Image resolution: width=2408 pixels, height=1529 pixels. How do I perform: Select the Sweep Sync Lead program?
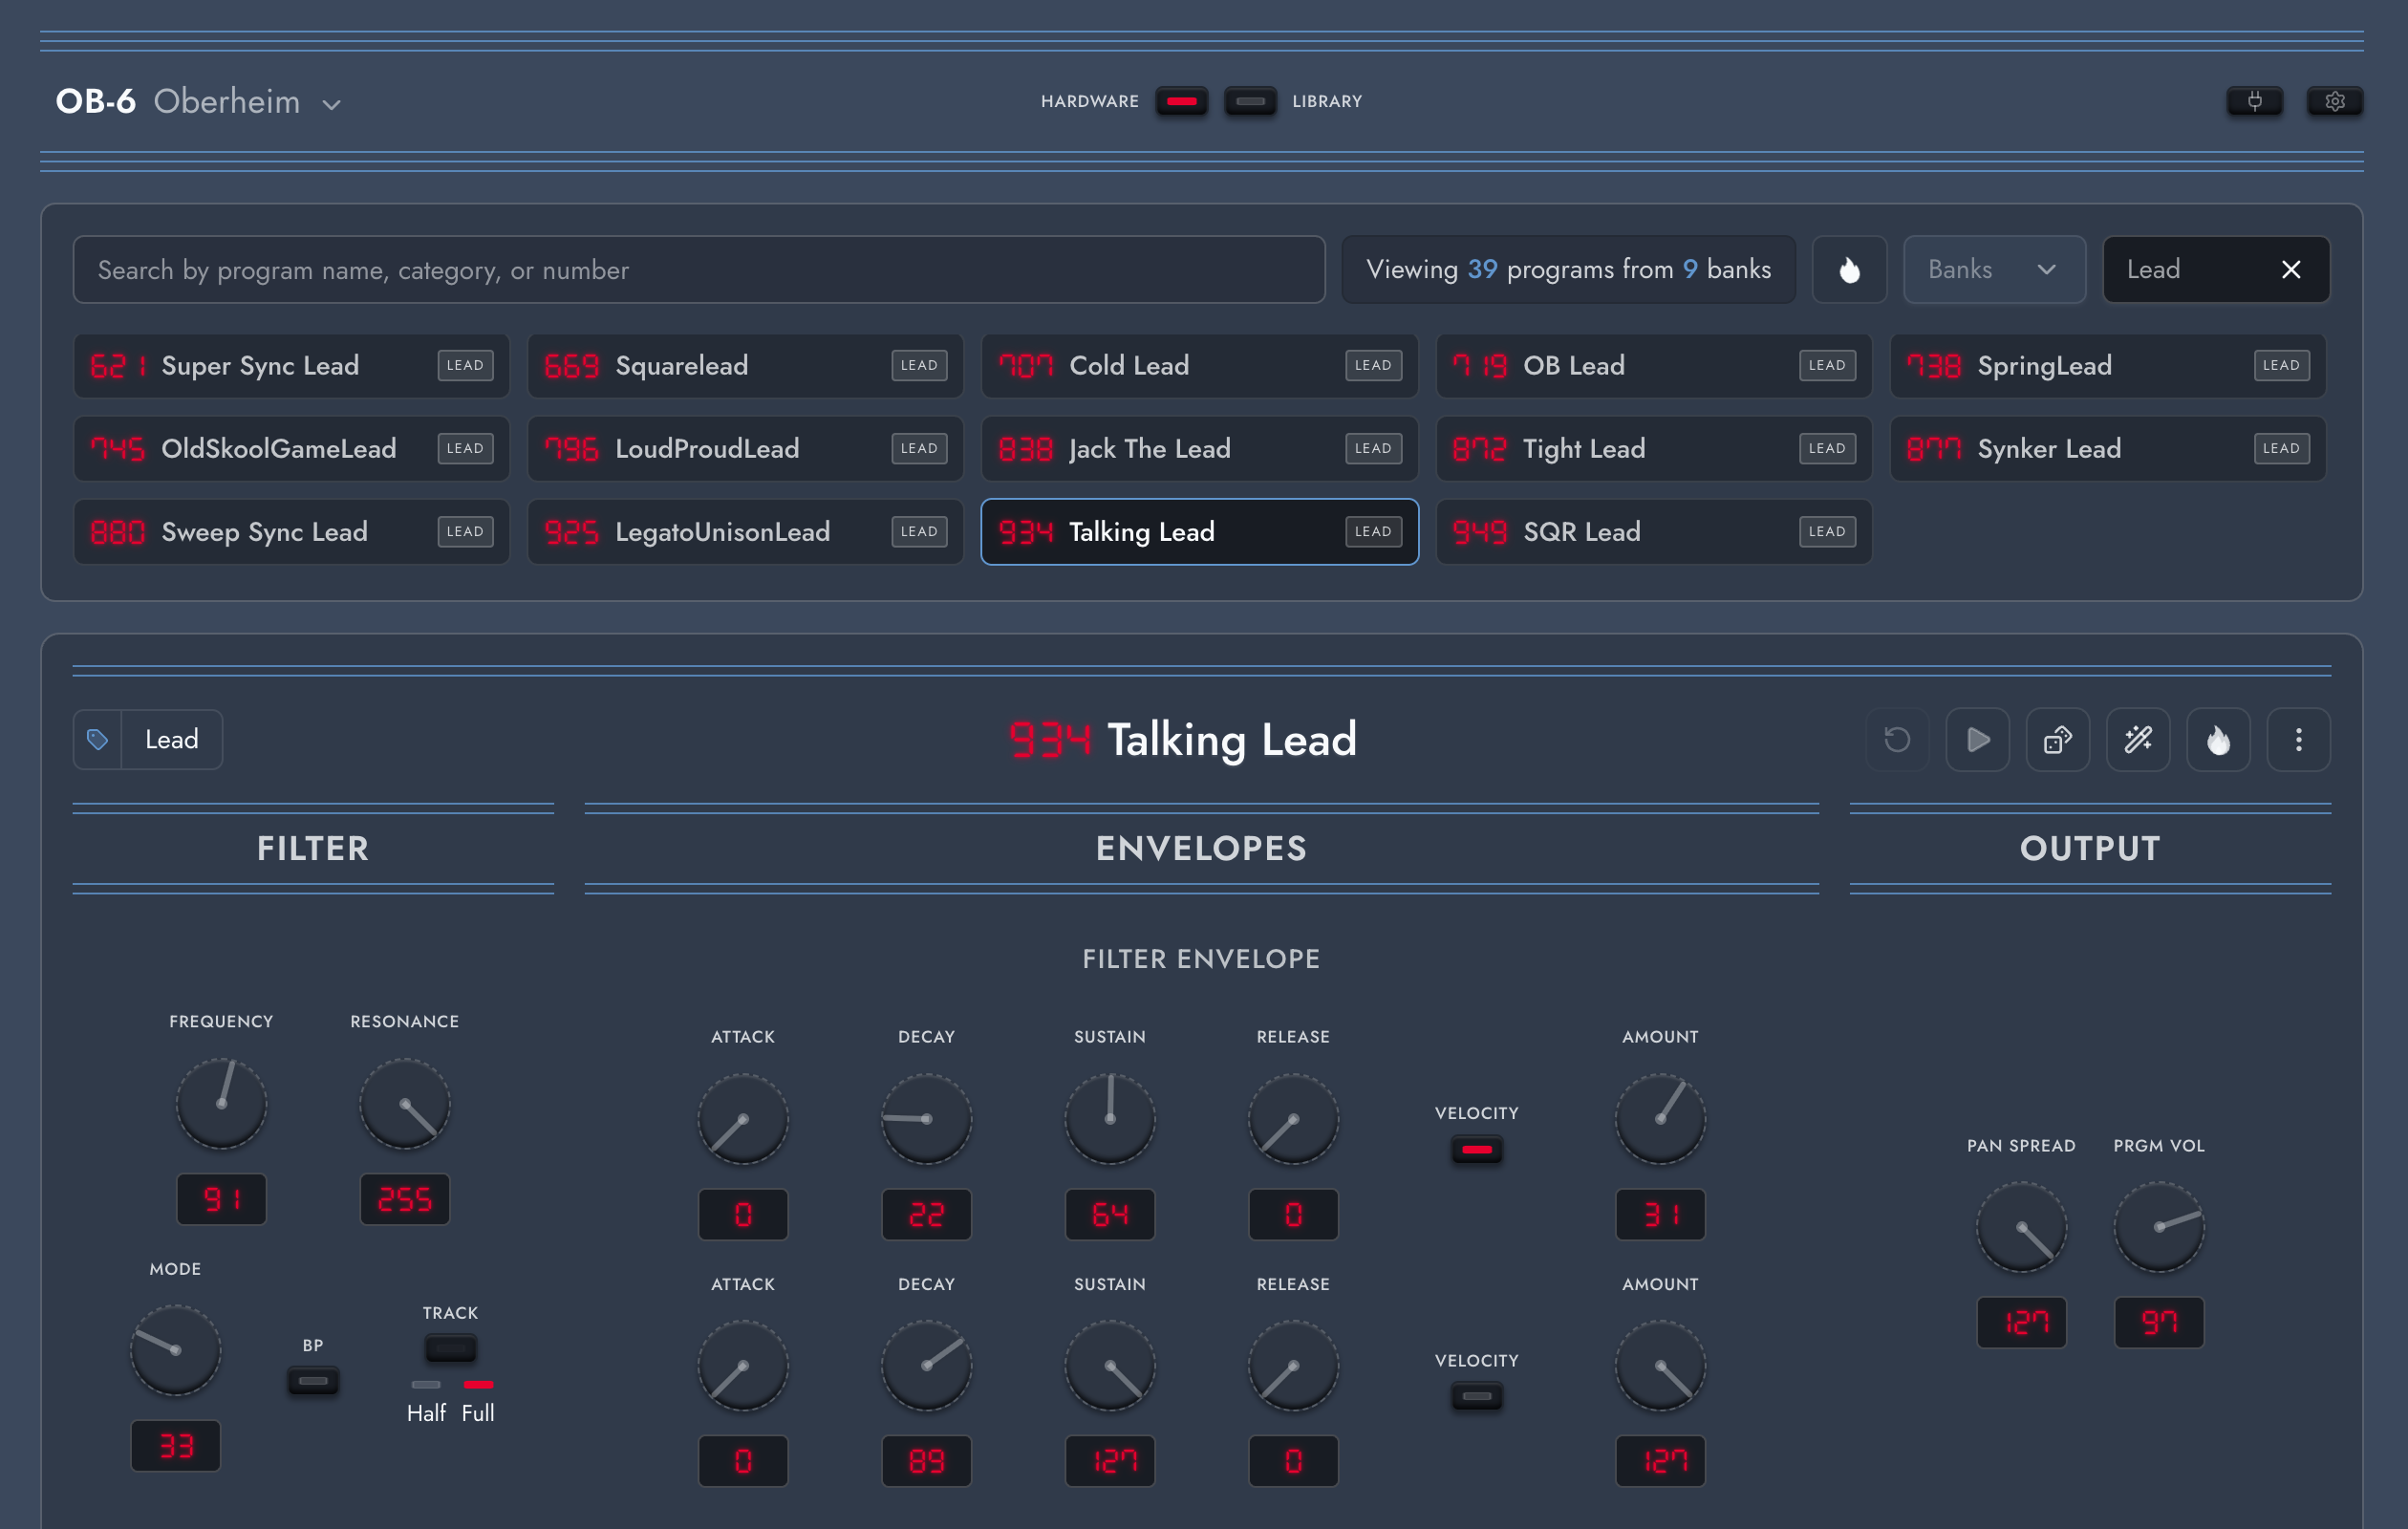click(291, 531)
